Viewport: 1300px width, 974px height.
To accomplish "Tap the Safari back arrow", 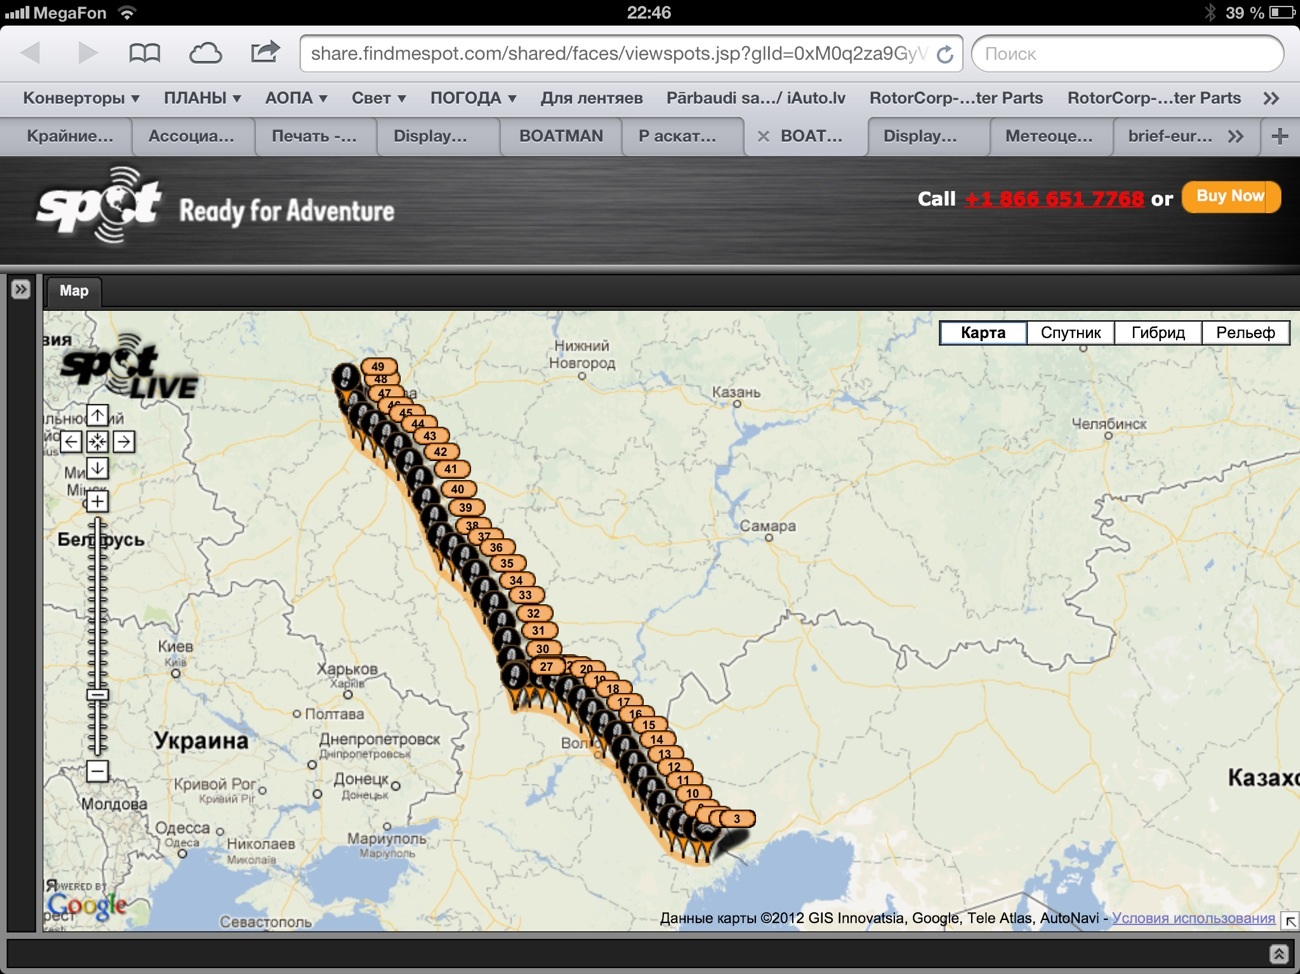I will point(30,53).
